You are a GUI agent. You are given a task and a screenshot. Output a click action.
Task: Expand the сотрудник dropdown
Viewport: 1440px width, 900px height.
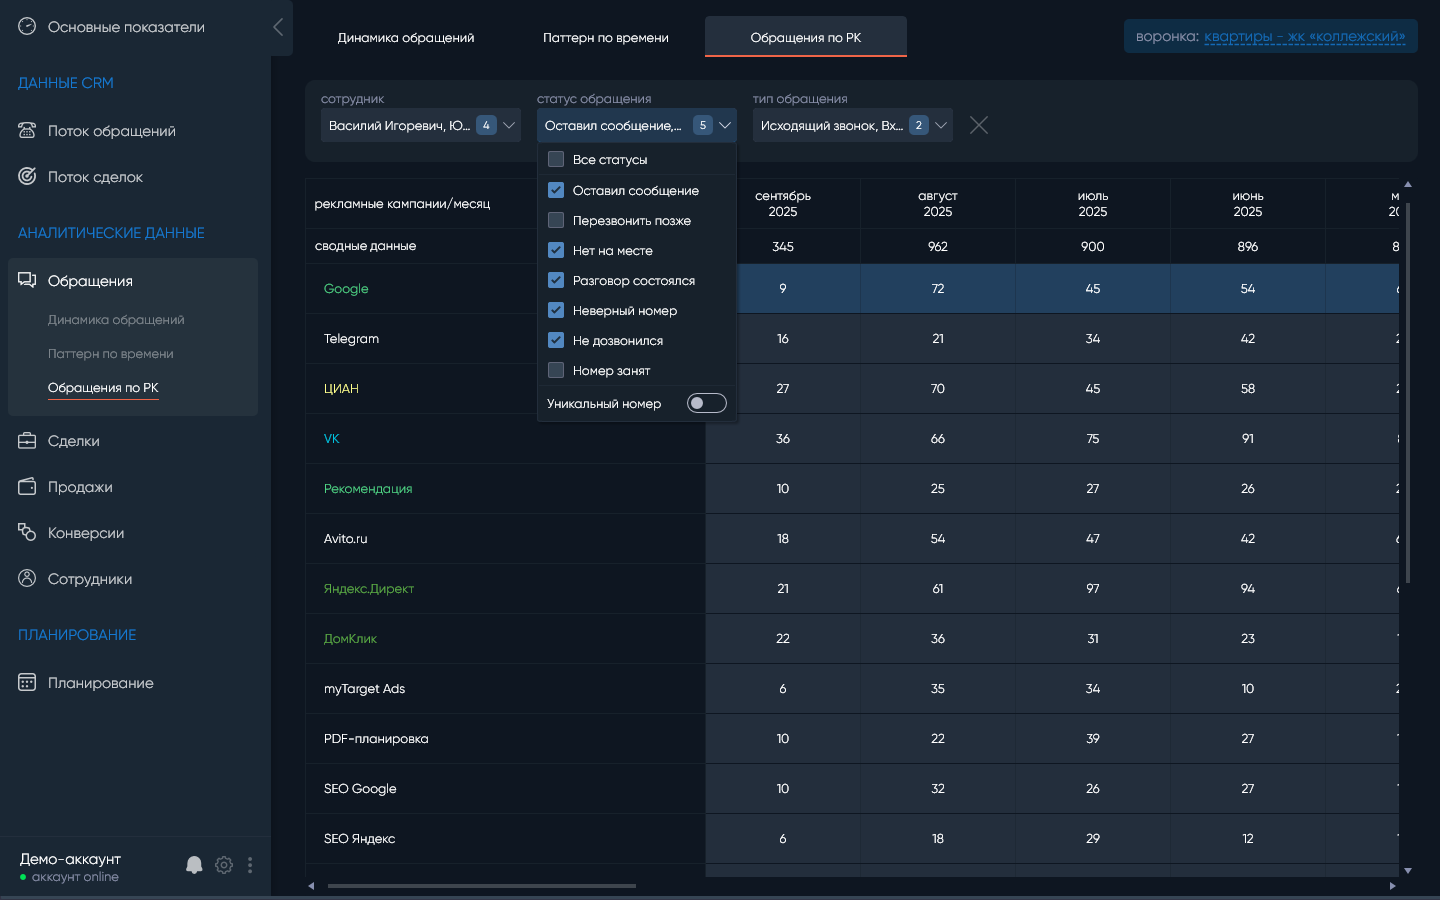tap(509, 125)
